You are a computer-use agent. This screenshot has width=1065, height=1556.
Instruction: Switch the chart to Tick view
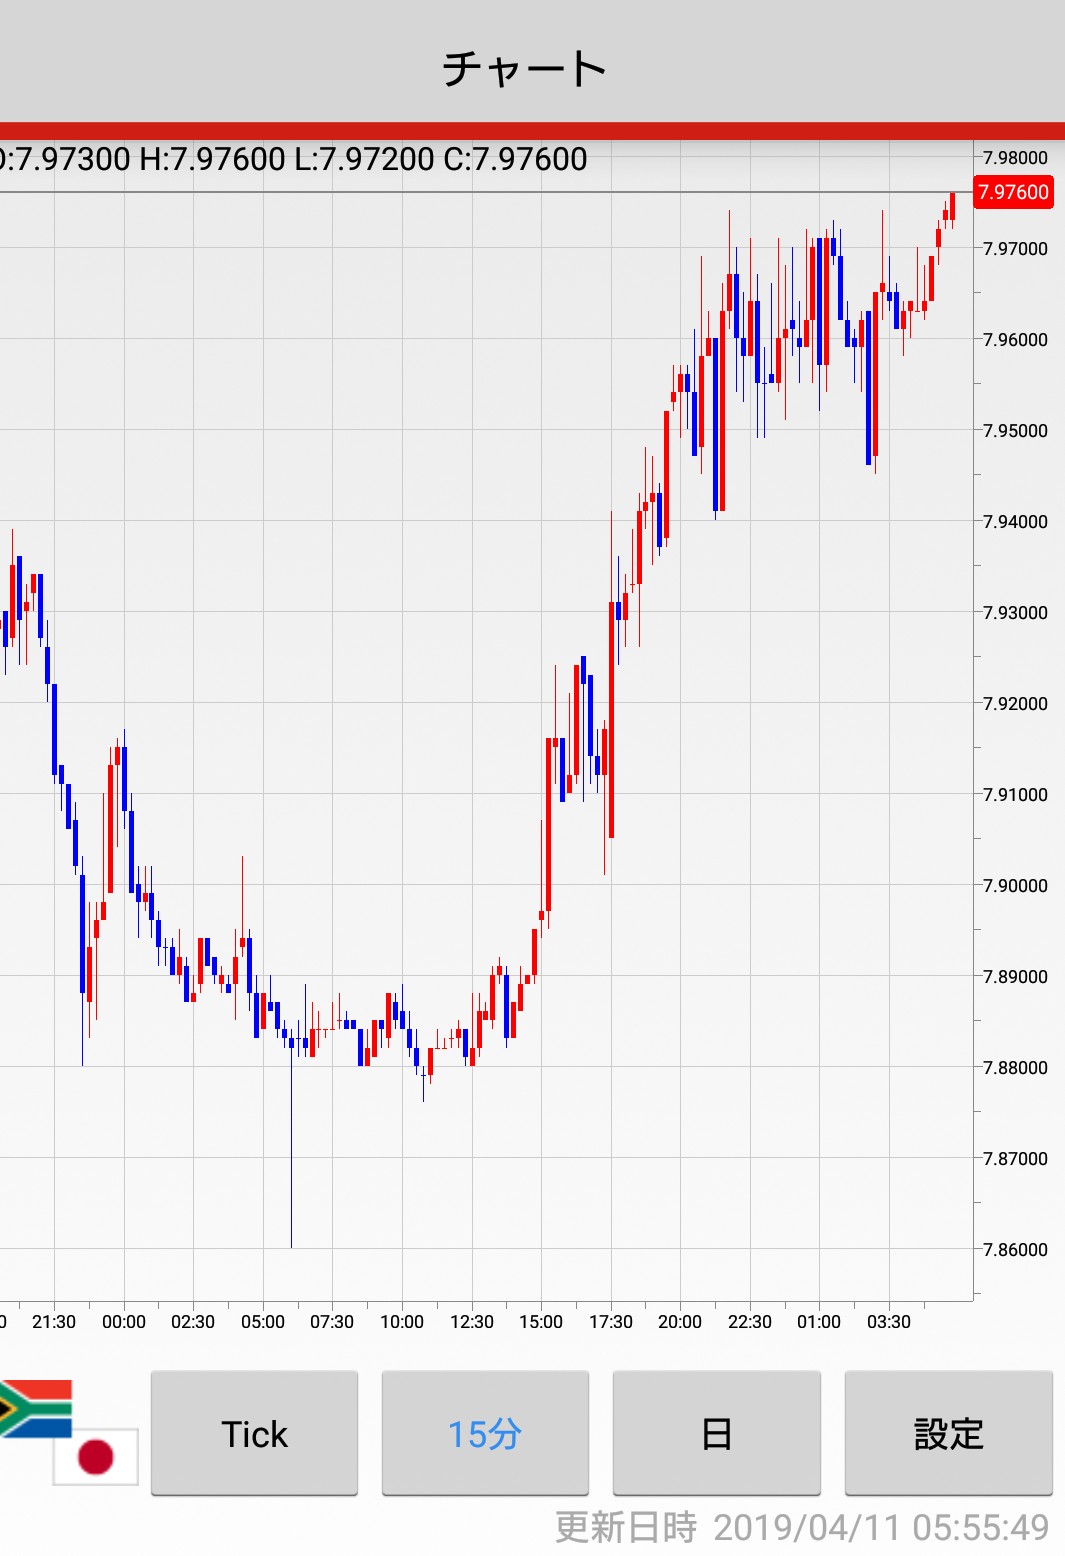[x=254, y=1433]
